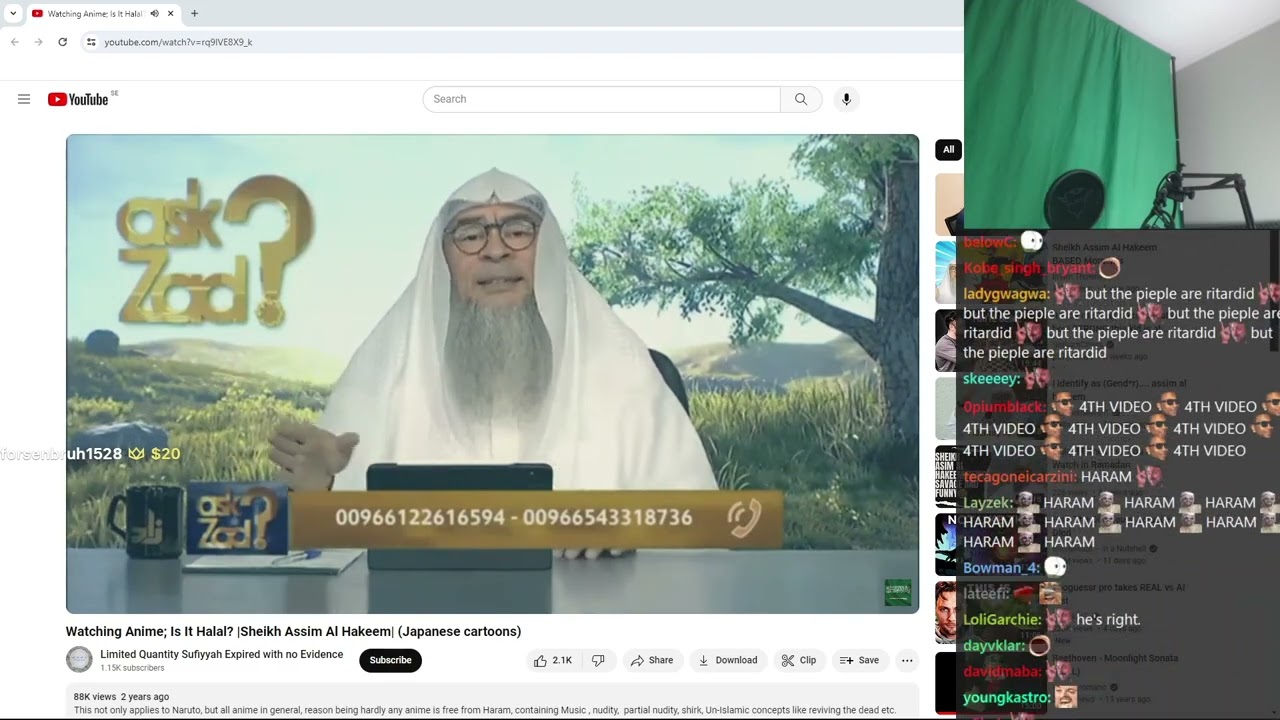Open the tab search dropdown arrow
This screenshot has width=1280, height=720.
point(12,14)
